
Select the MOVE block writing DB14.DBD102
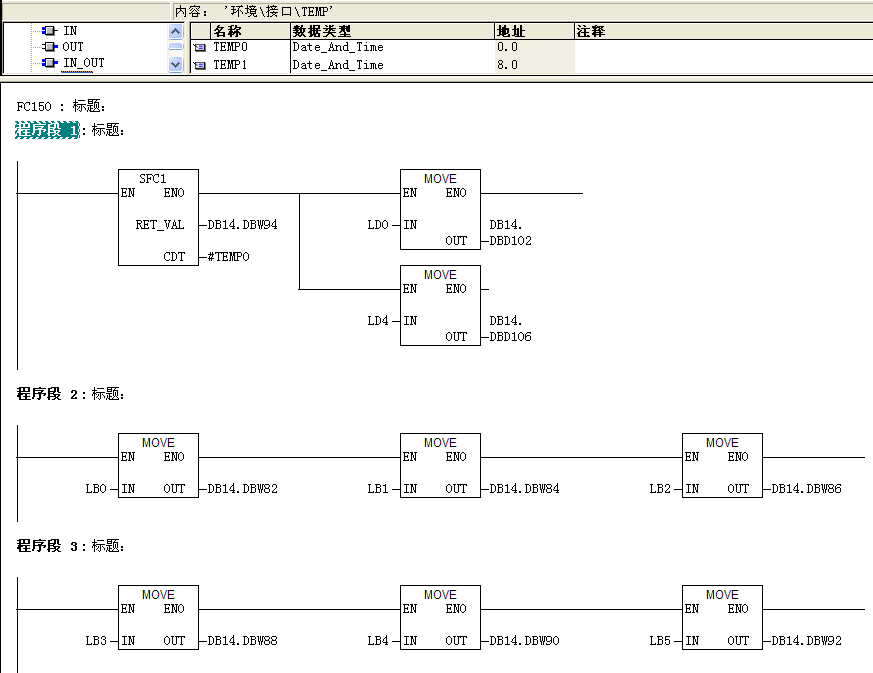pos(441,210)
